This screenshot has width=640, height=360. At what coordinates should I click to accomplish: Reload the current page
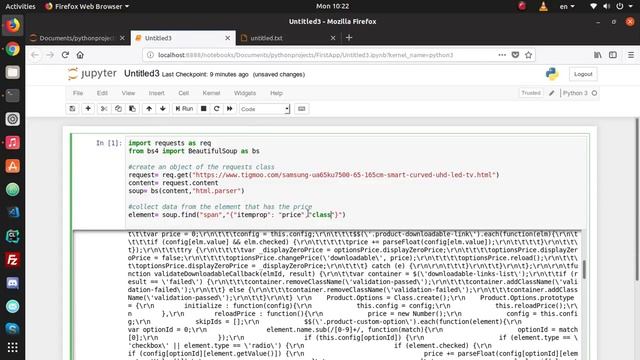pyautogui.click(x=65, y=55)
